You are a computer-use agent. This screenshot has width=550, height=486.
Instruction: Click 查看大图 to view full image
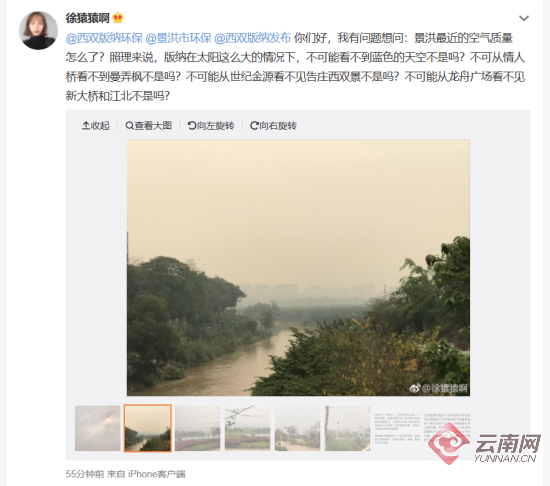click(x=148, y=126)
